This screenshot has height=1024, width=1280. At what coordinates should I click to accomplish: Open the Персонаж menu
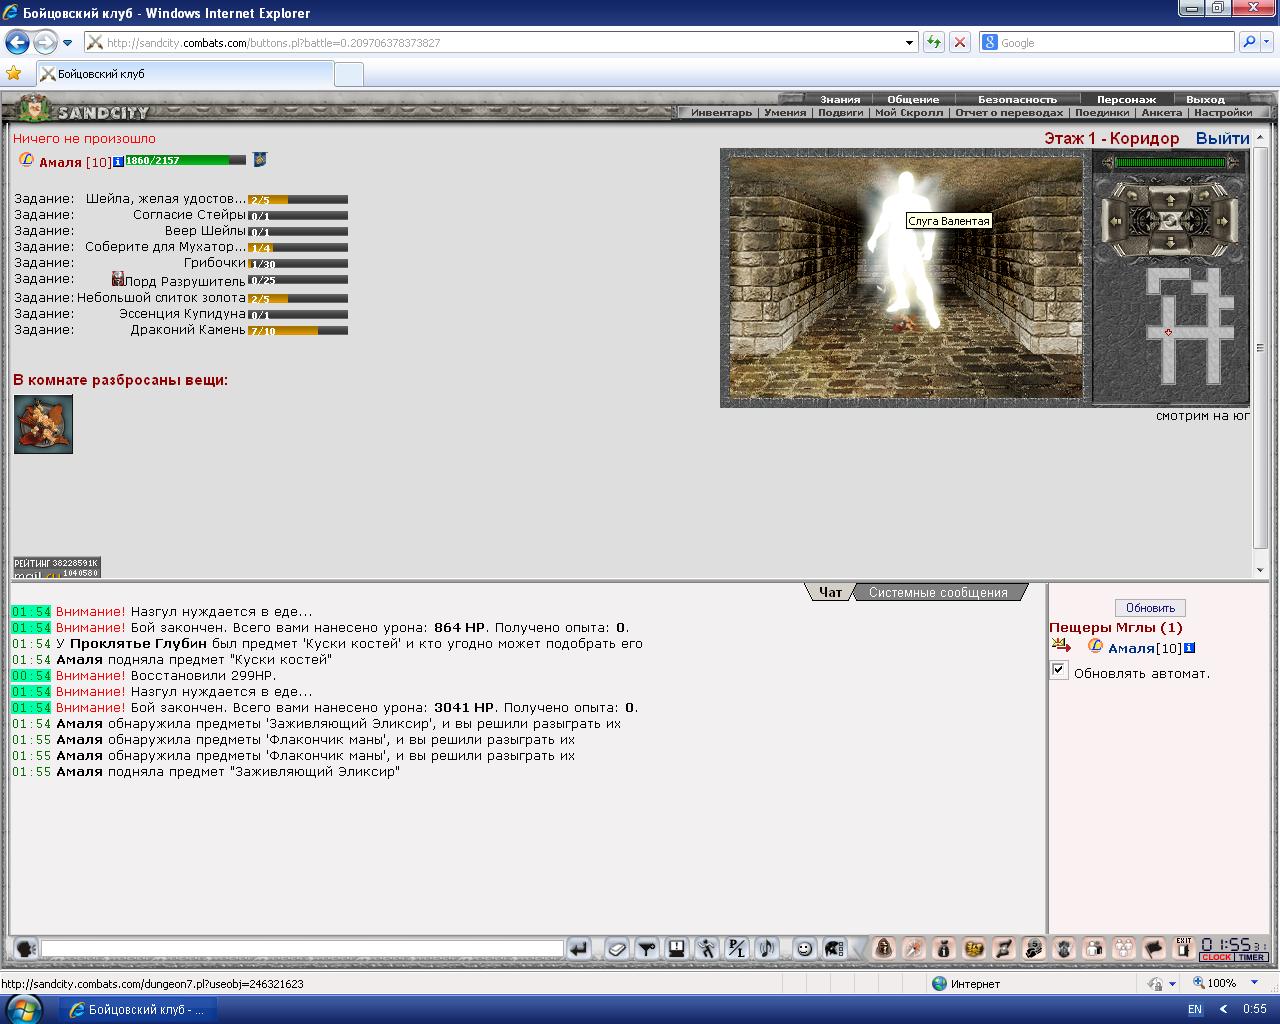coord(1126,100)
